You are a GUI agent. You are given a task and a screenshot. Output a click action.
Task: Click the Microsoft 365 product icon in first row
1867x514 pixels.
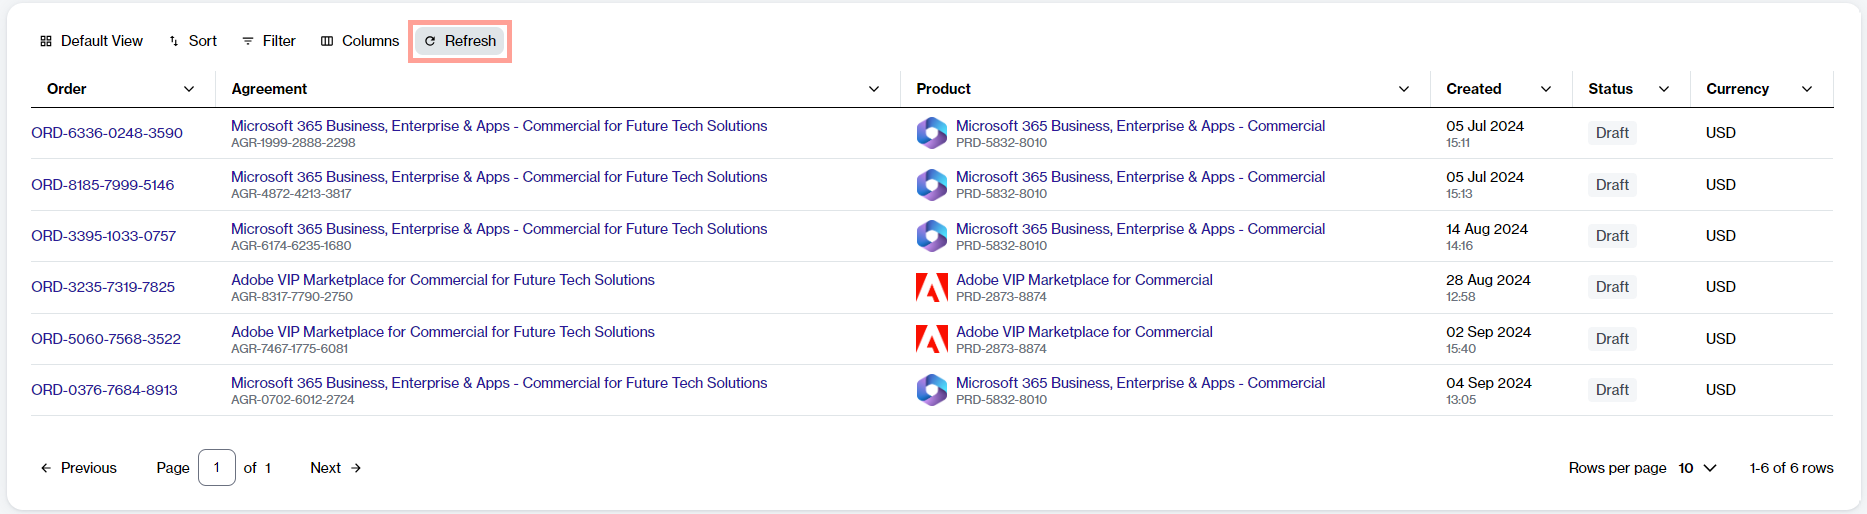click(x=932, y=133)
